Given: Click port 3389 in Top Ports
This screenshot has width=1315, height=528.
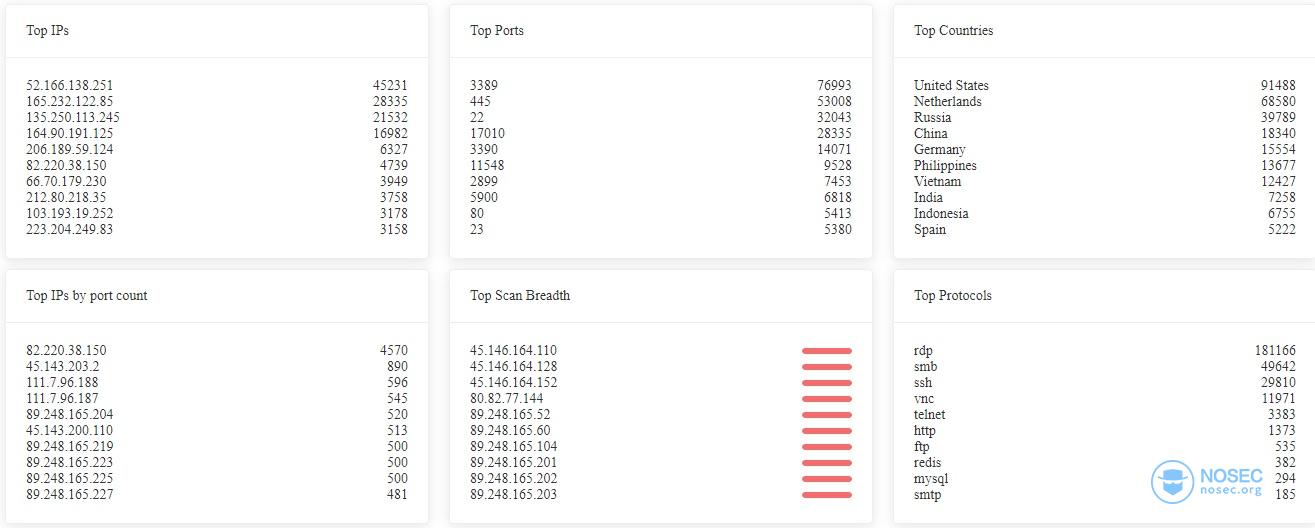Looking at the screenshot, I should [x=484, y=86].
